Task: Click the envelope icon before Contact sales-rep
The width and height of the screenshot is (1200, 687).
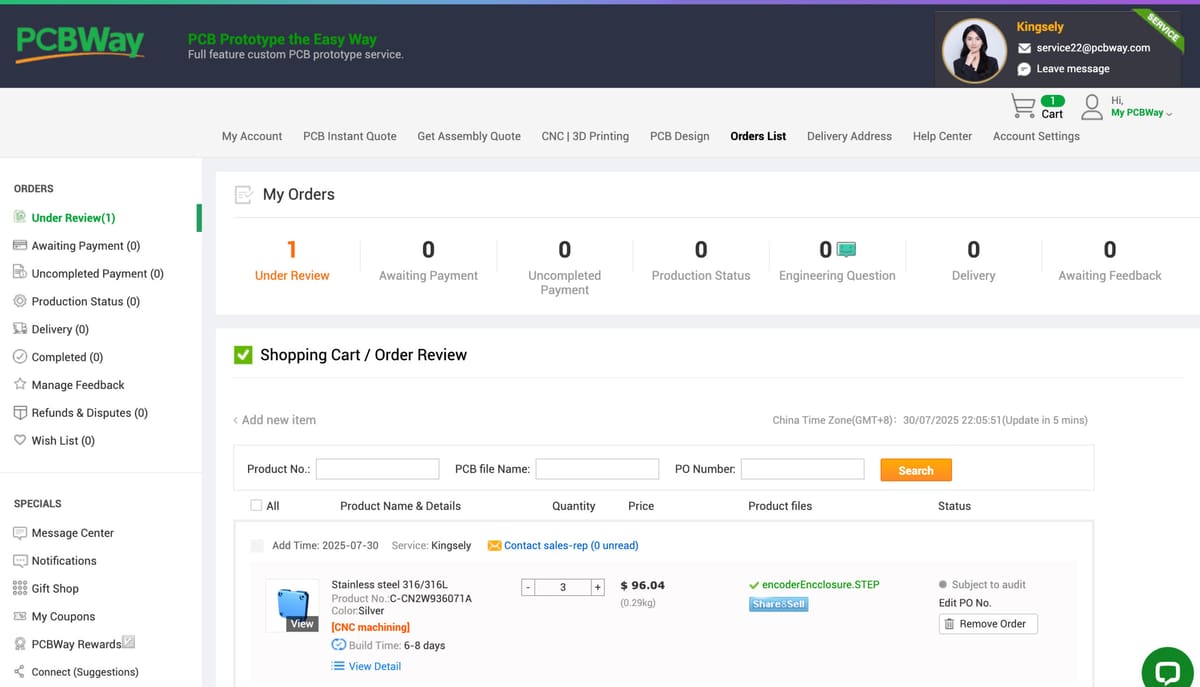Action: [494, 546]
